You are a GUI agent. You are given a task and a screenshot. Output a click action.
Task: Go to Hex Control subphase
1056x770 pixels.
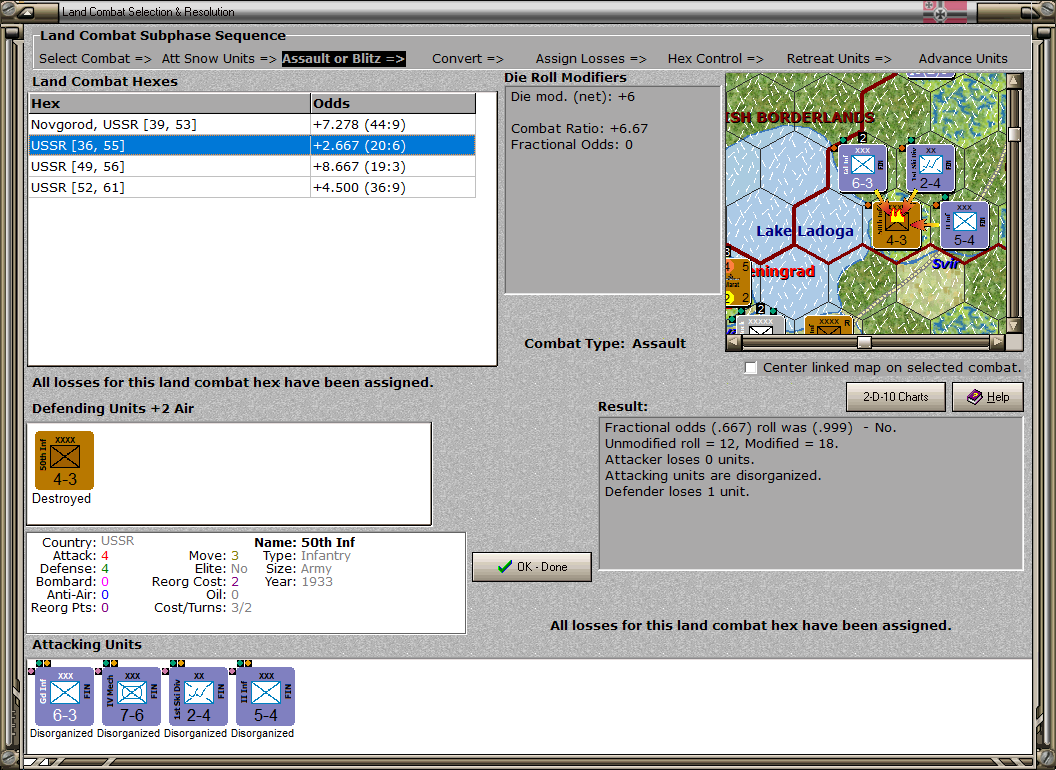point(715,59)
